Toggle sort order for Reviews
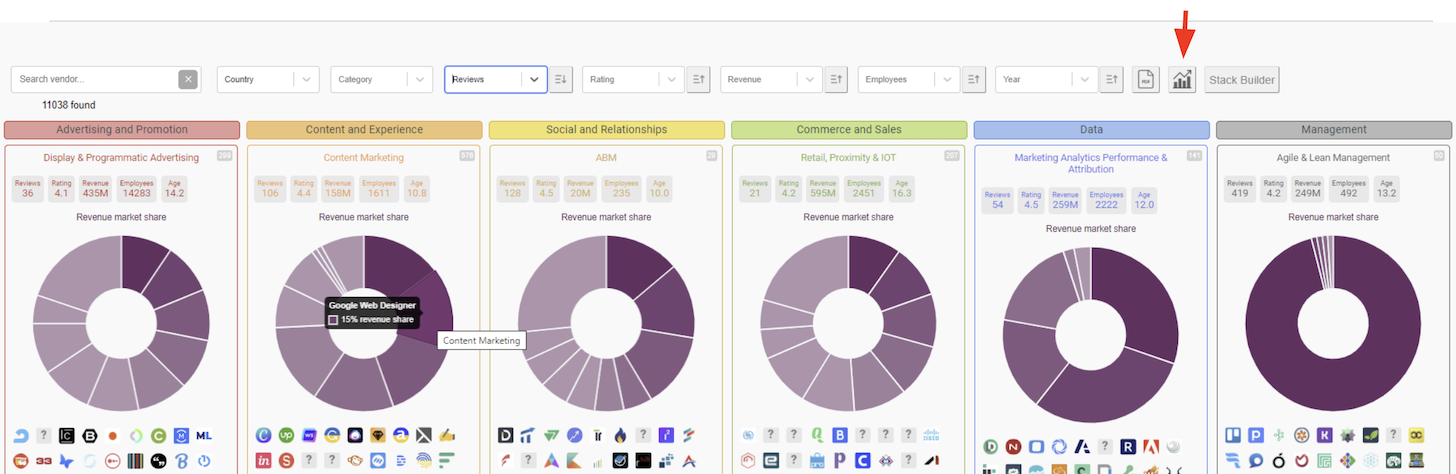 (x=561, y=80)
